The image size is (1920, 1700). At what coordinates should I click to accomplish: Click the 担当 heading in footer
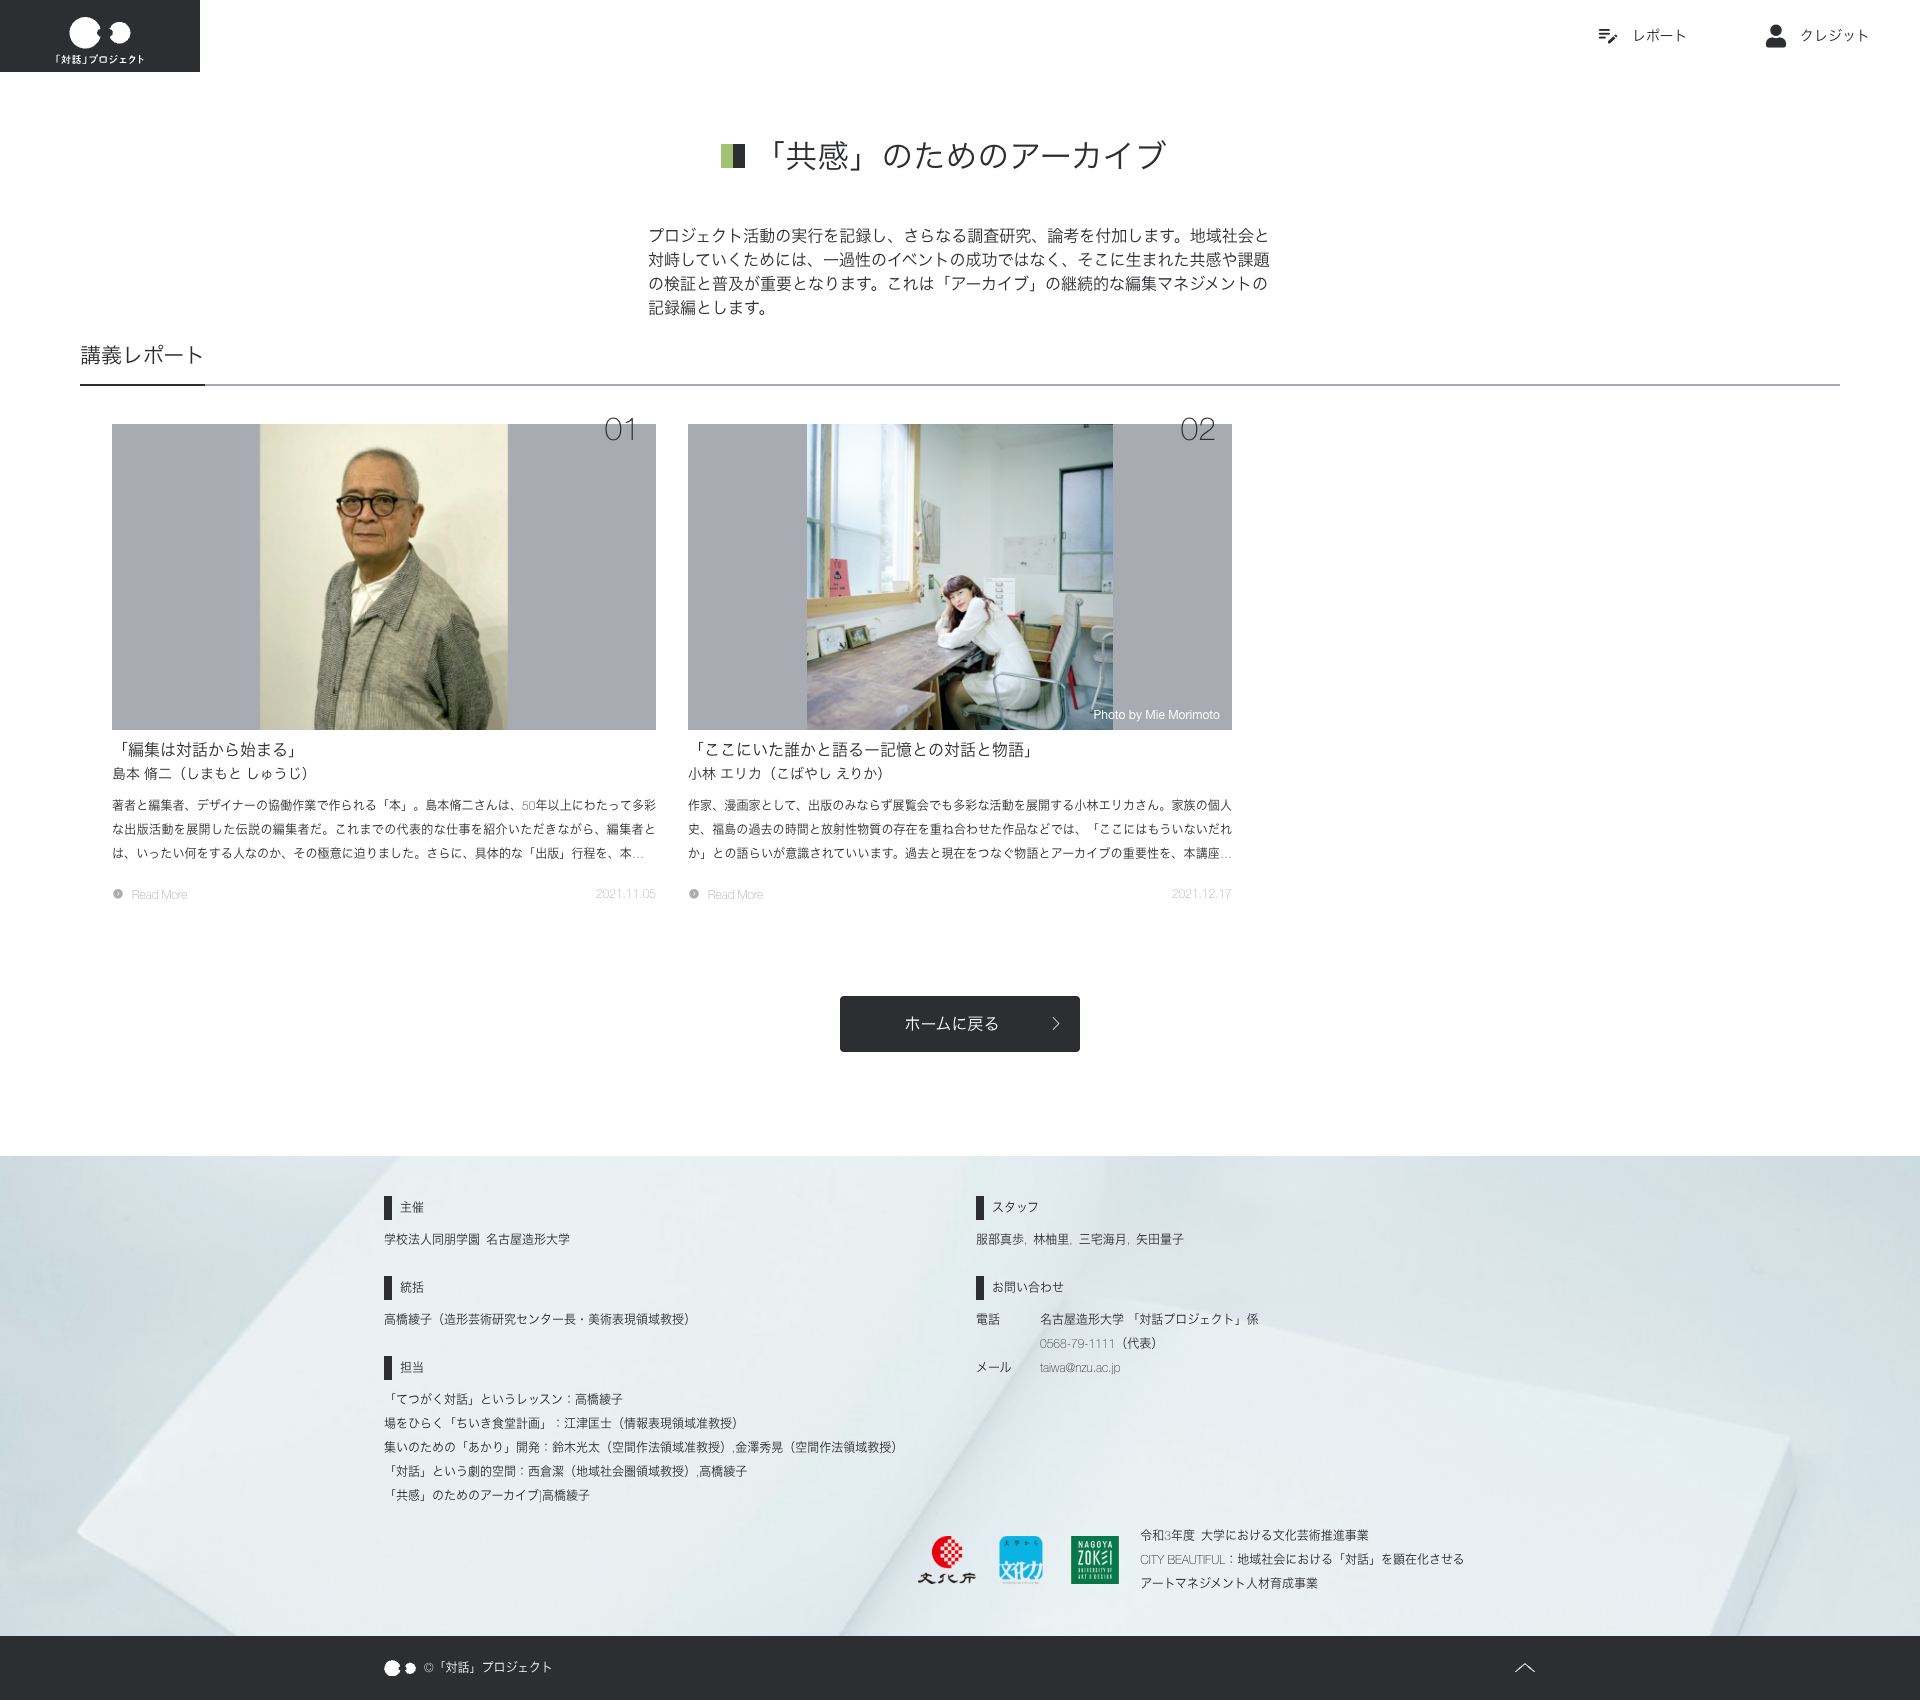(412, 1367)
